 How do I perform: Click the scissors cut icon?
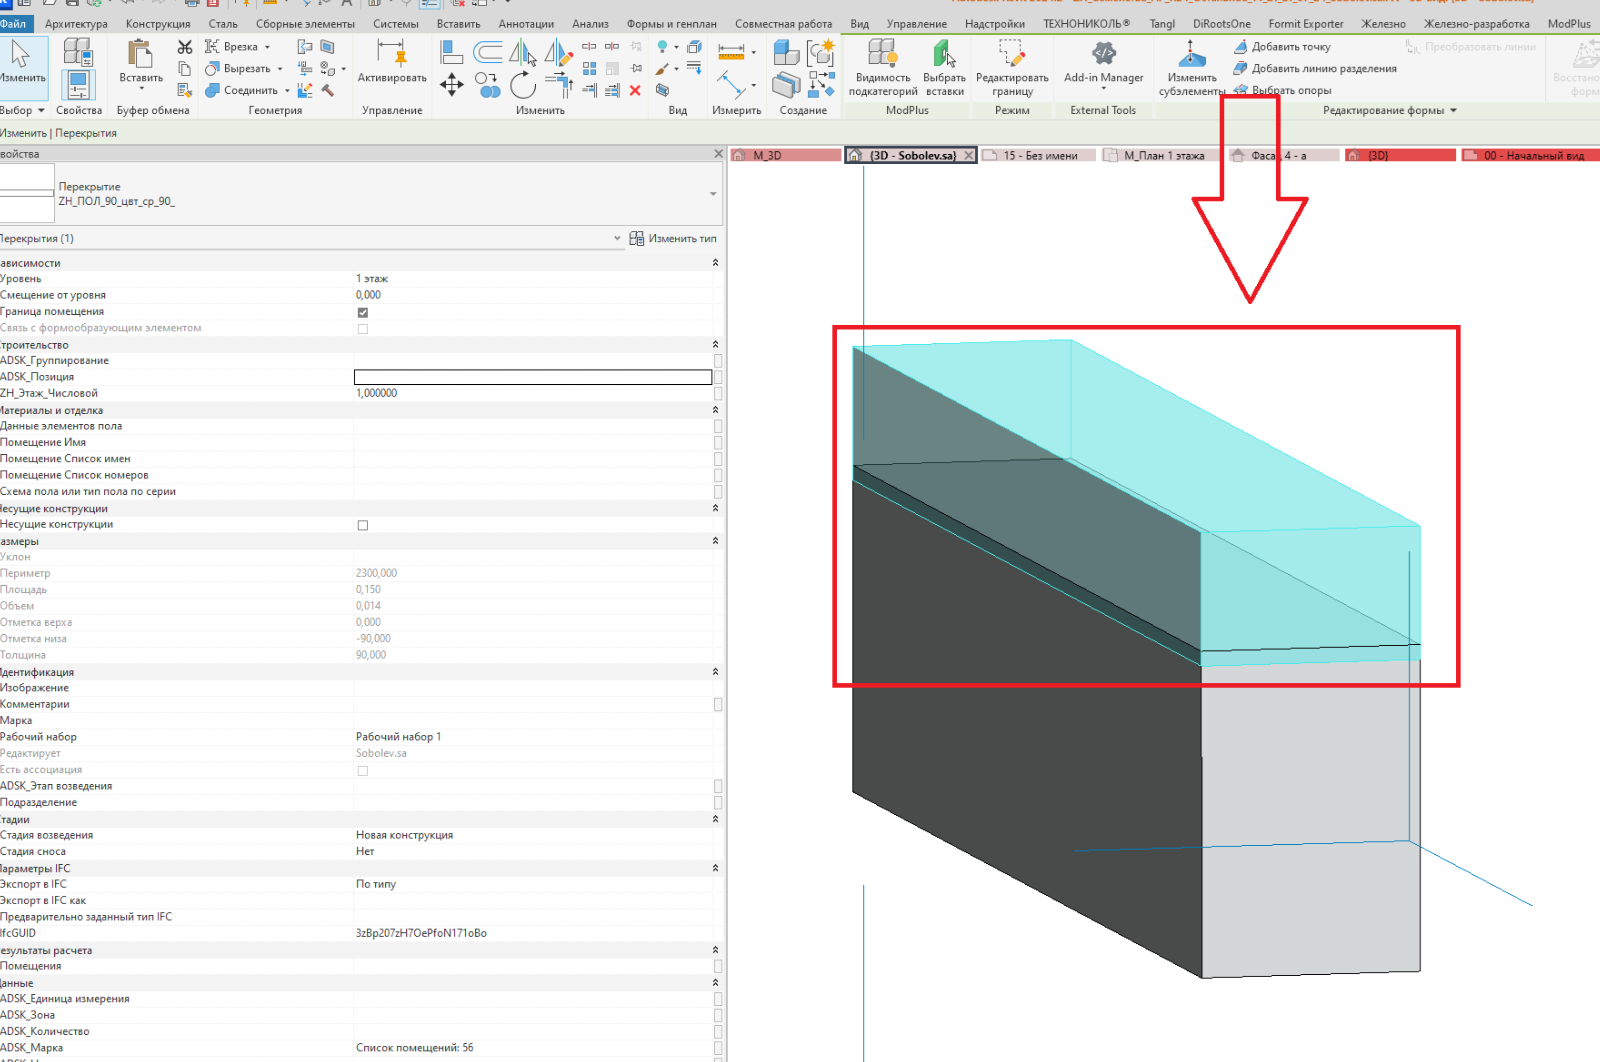pyautogui.click(x=185, y=47)
